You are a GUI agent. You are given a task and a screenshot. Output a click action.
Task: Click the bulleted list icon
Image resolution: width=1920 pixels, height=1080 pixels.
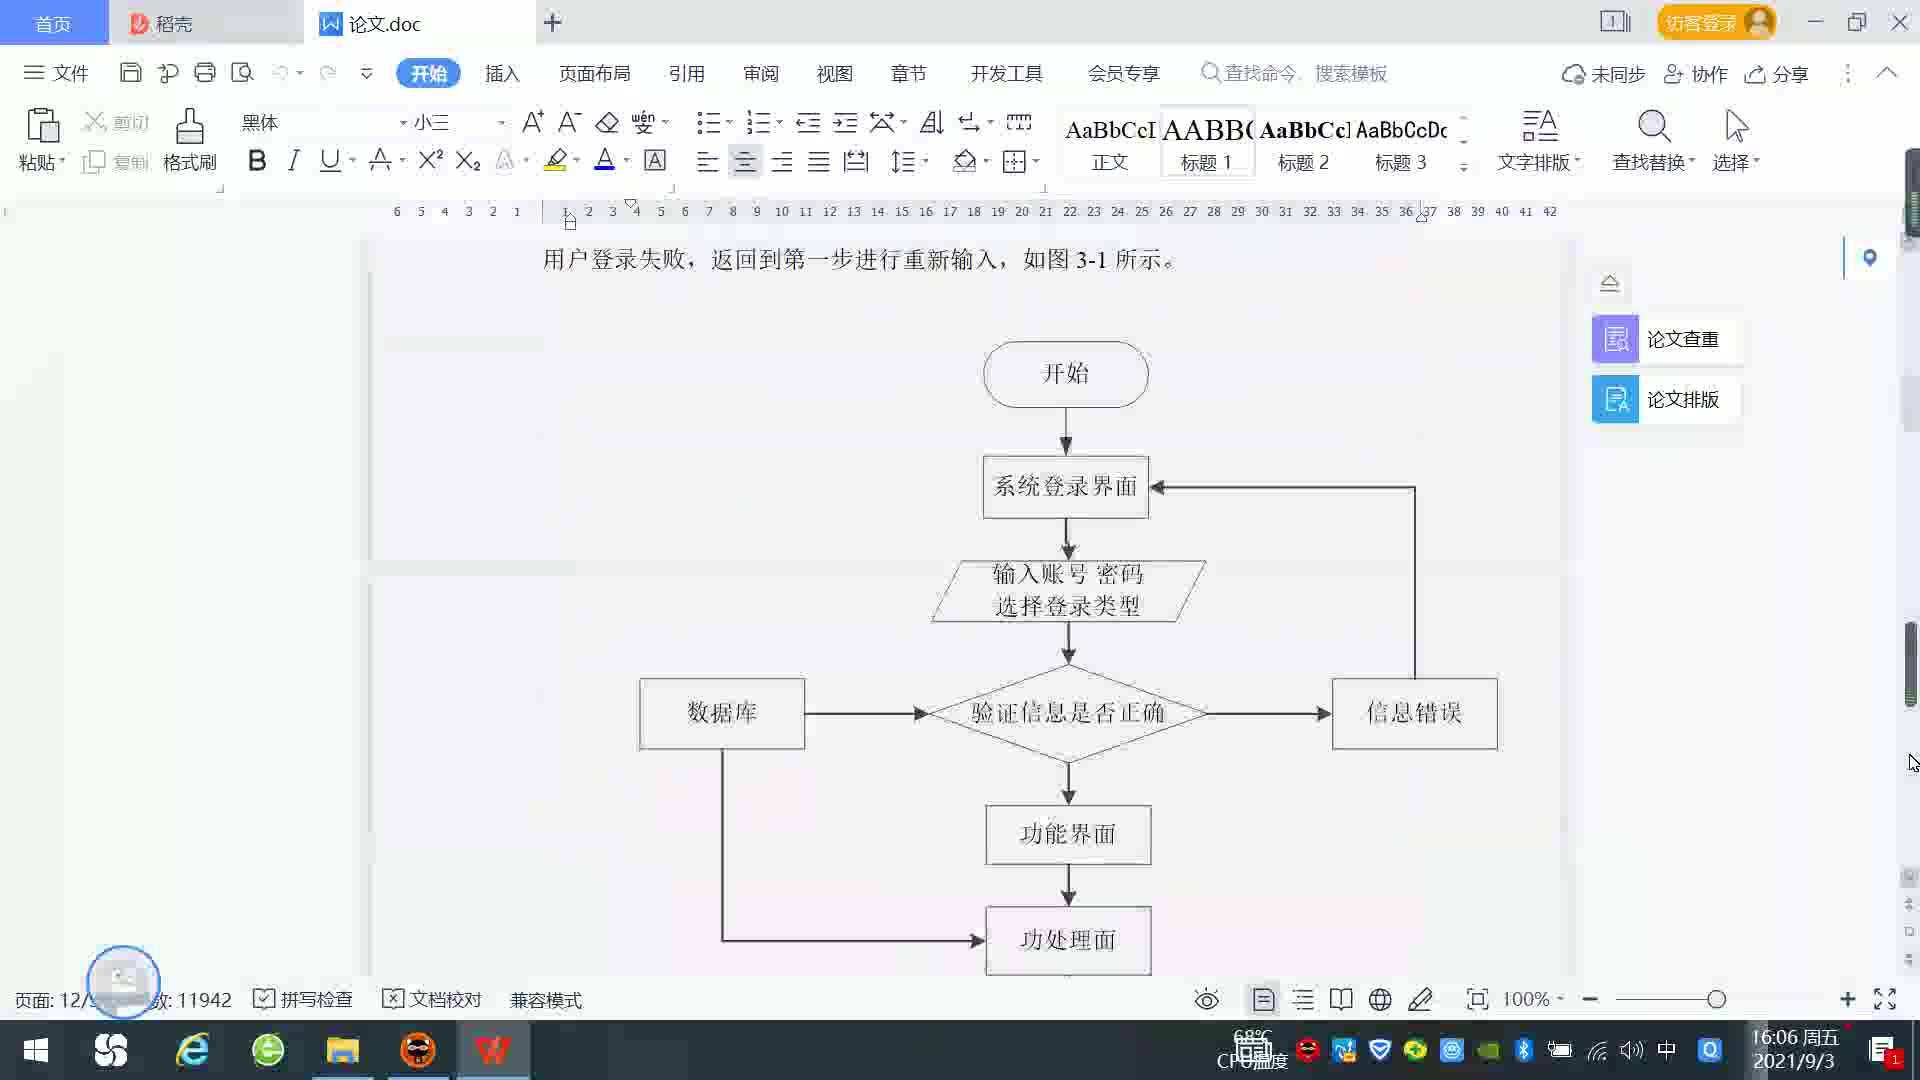coord(708,123)
